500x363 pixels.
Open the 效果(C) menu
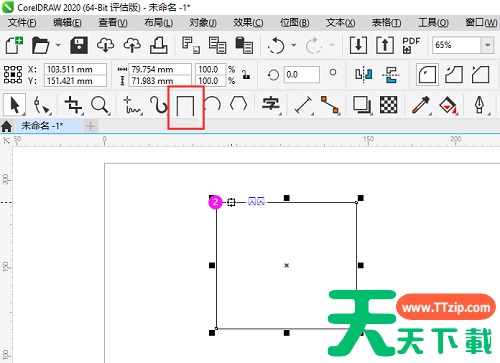click(x=248, y=23)
